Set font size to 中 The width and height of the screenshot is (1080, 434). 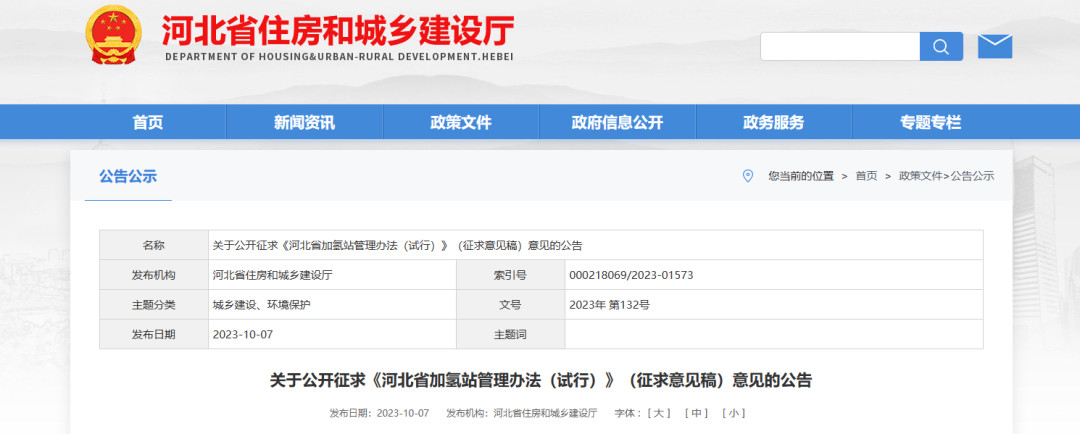[696, 413]
